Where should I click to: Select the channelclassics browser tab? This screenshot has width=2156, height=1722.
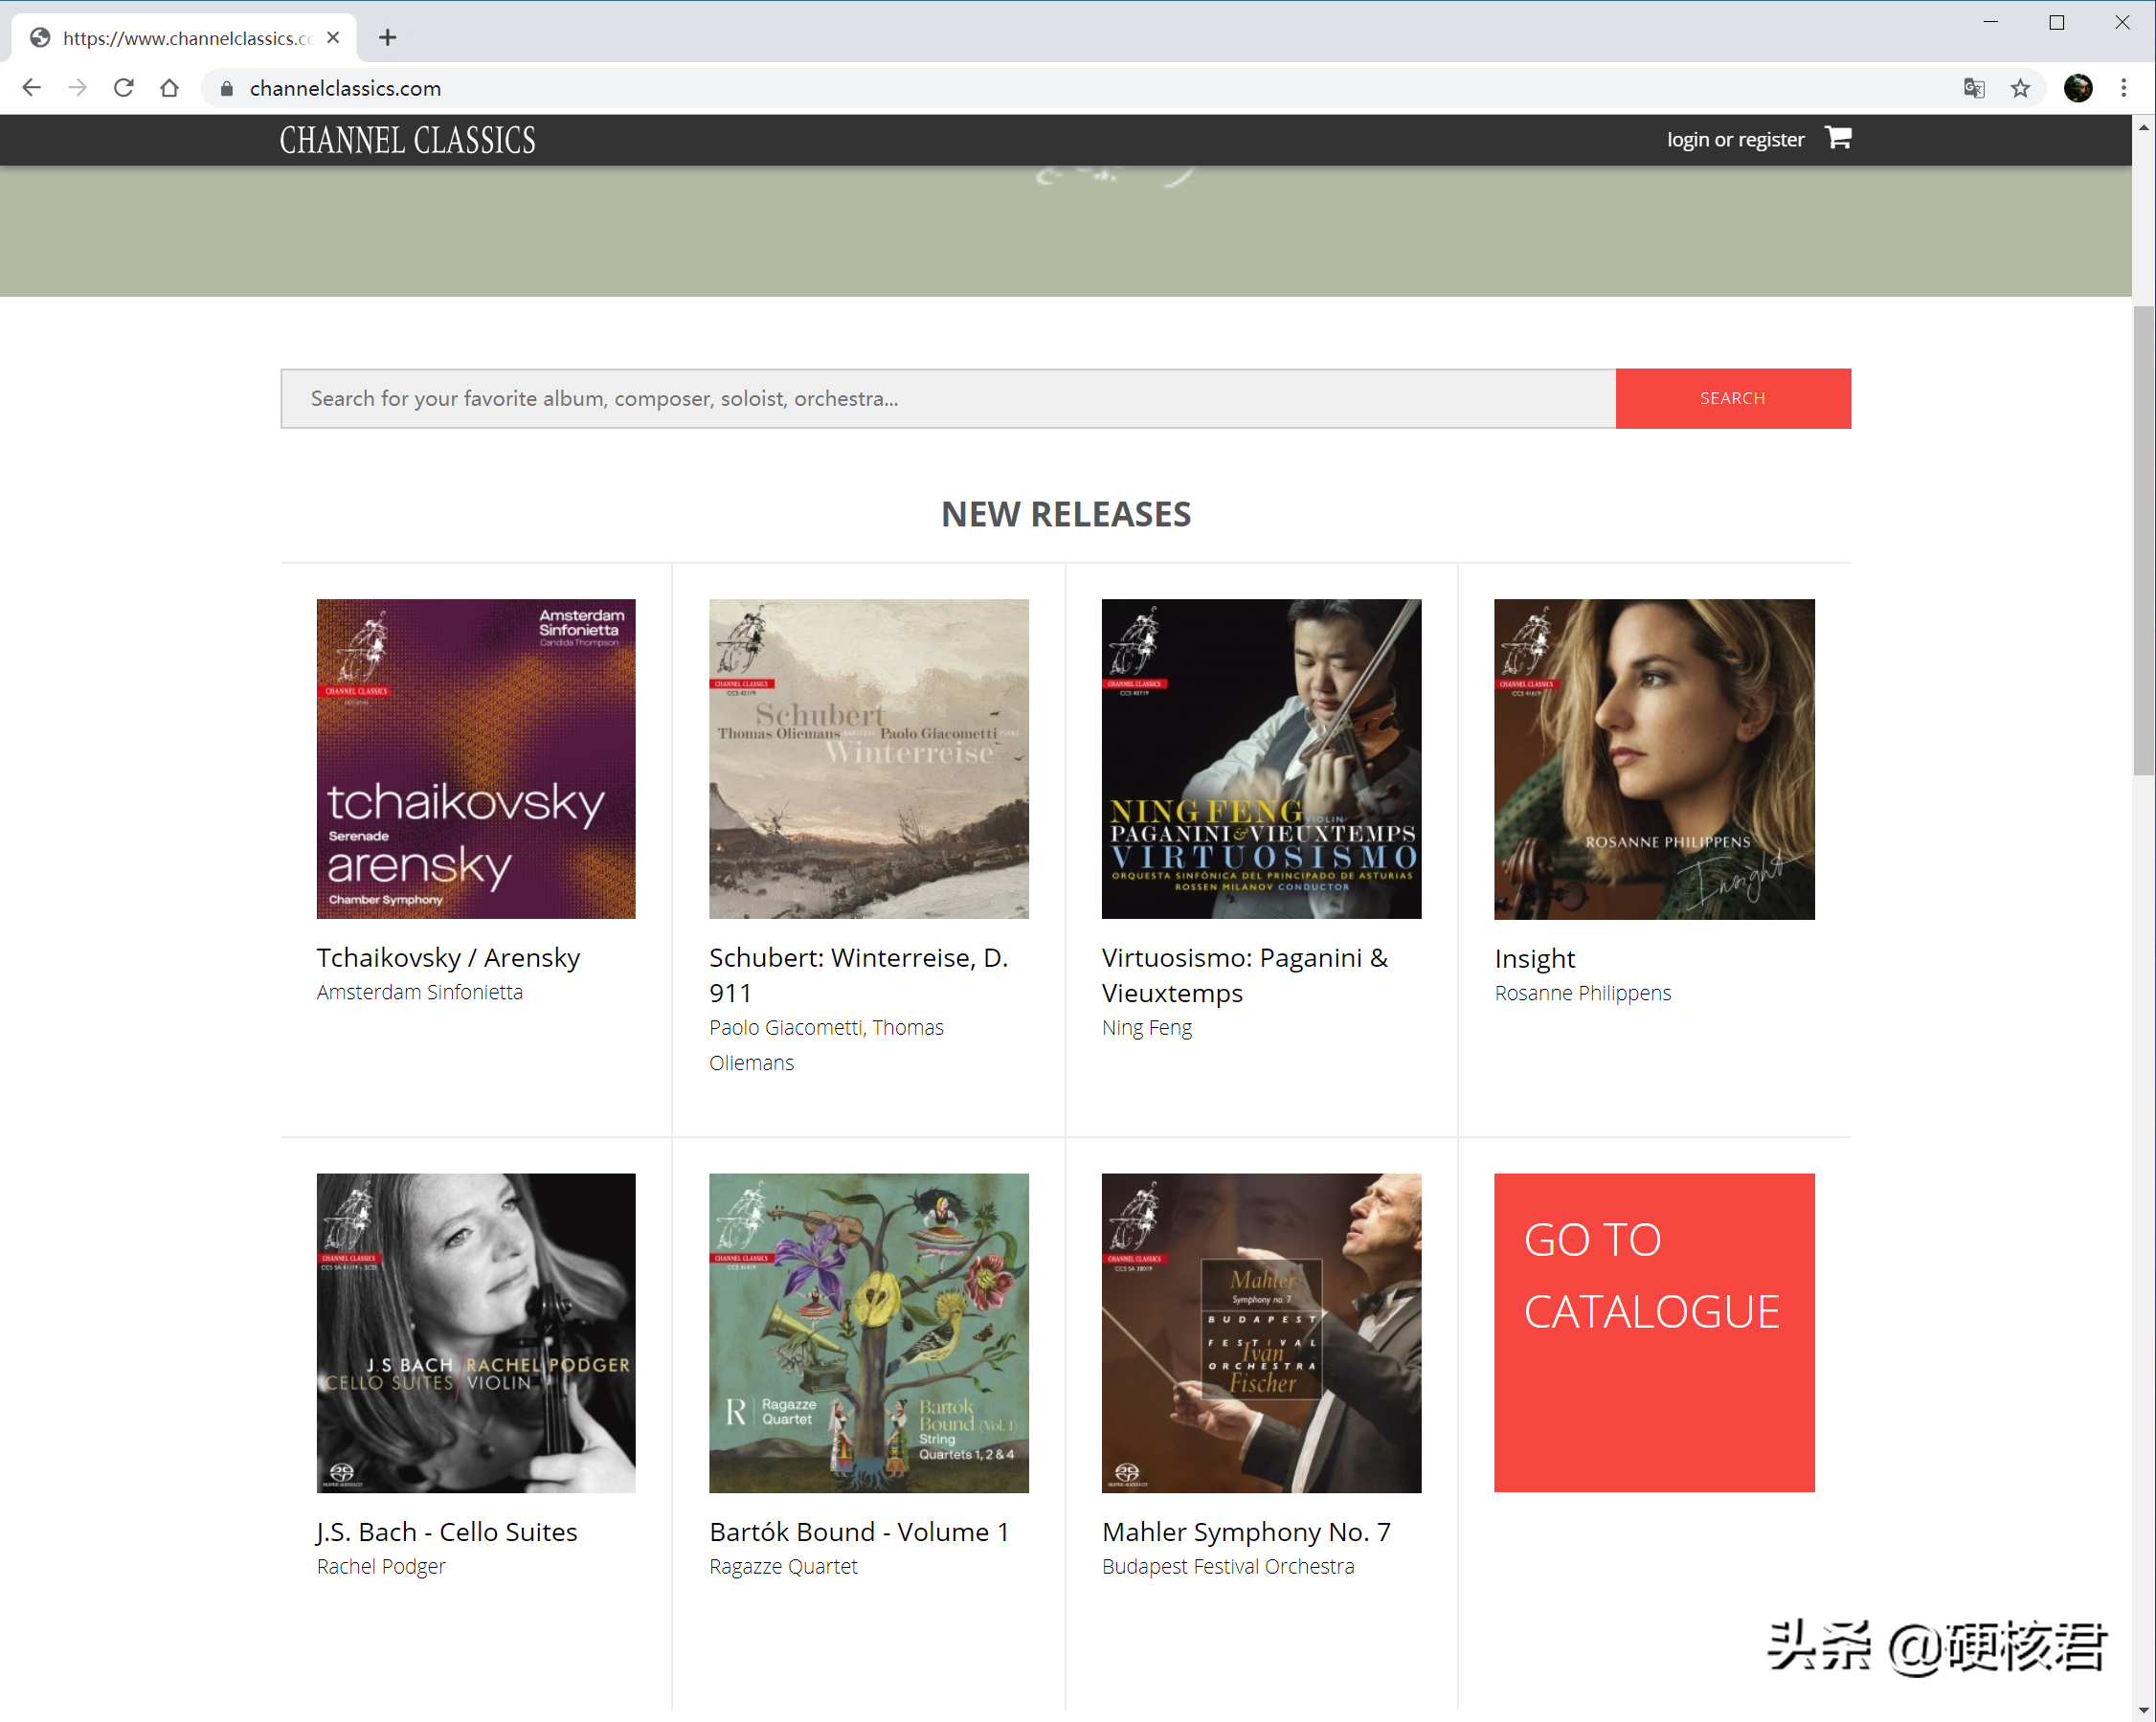tap(185, 38)
